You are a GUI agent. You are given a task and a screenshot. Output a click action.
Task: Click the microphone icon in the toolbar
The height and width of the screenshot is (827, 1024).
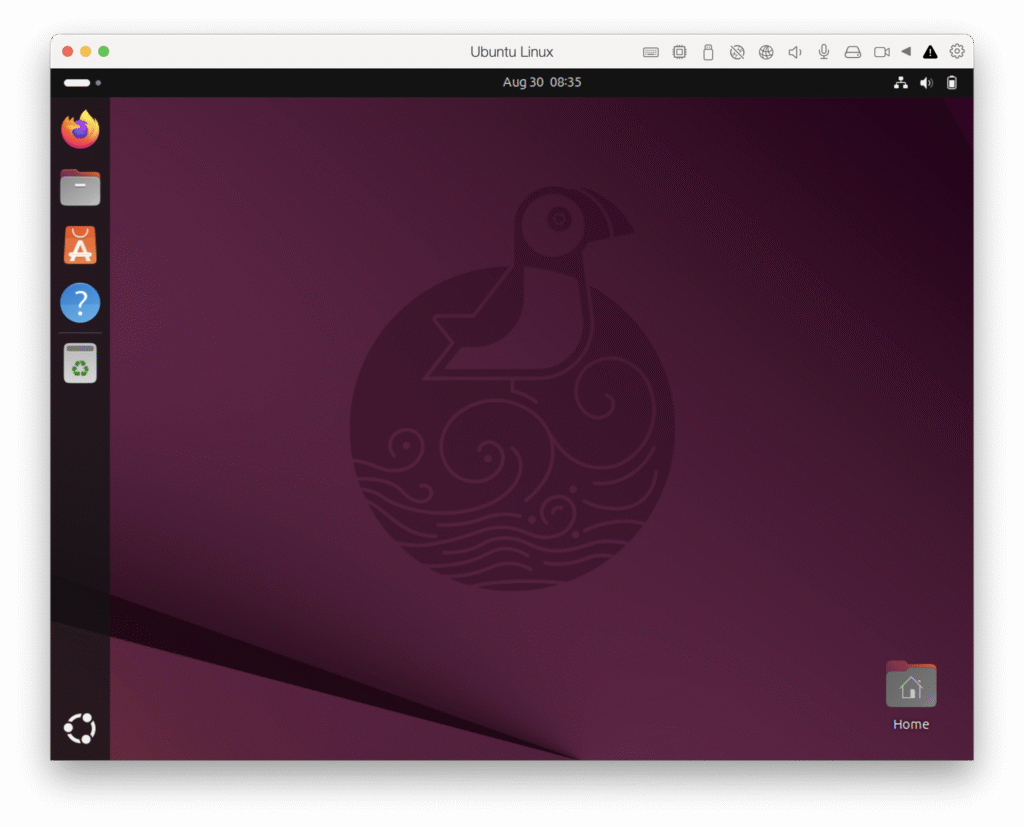coord(824,52)
